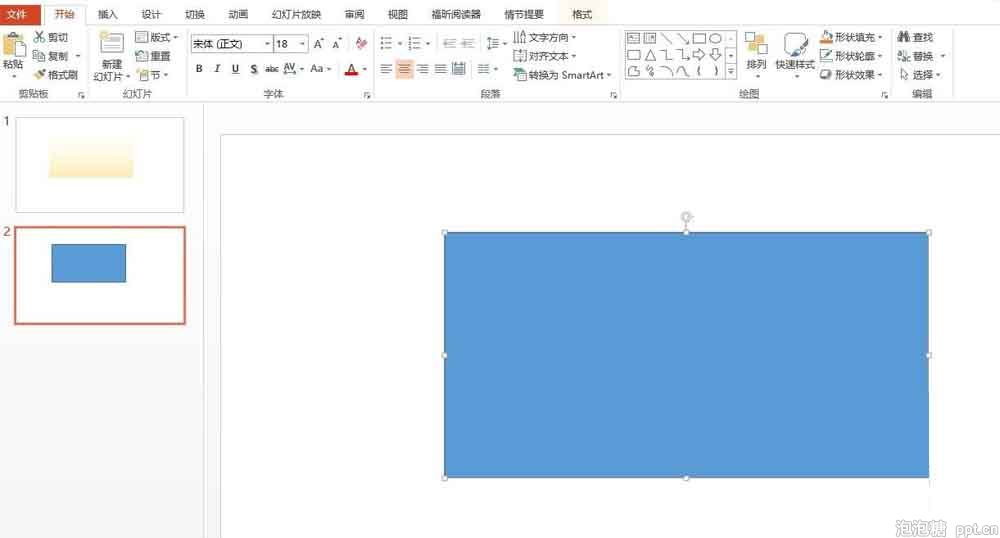The image size is (1000, 538).
Task: Open the Format (格式) ribbon tab
Action: (x=581, y=15)
